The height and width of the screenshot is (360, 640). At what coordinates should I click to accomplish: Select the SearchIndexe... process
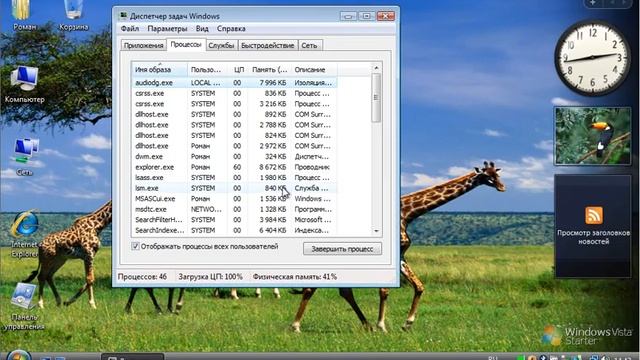(x=234, y=230)
